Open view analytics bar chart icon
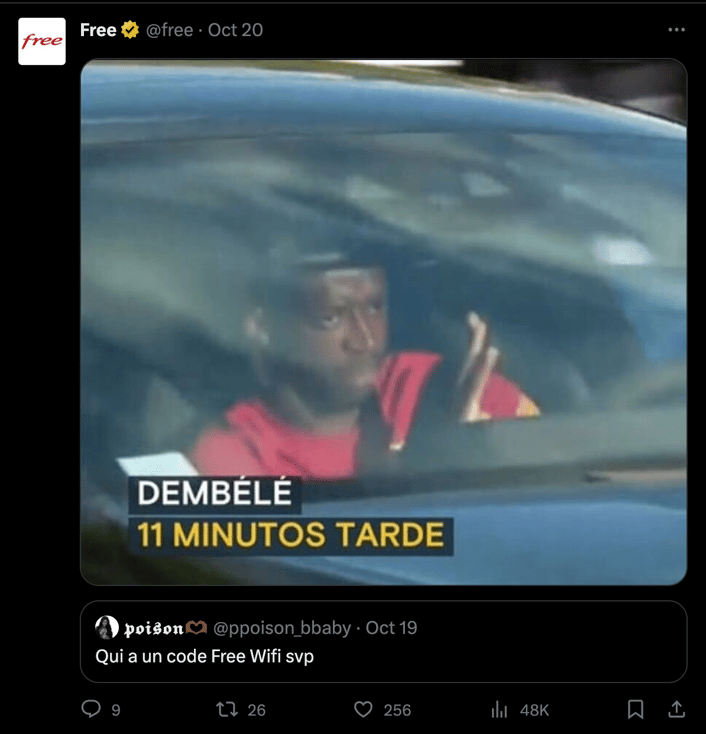The width and height of the screenshot is (706, 734). click(x=499, y=709)
